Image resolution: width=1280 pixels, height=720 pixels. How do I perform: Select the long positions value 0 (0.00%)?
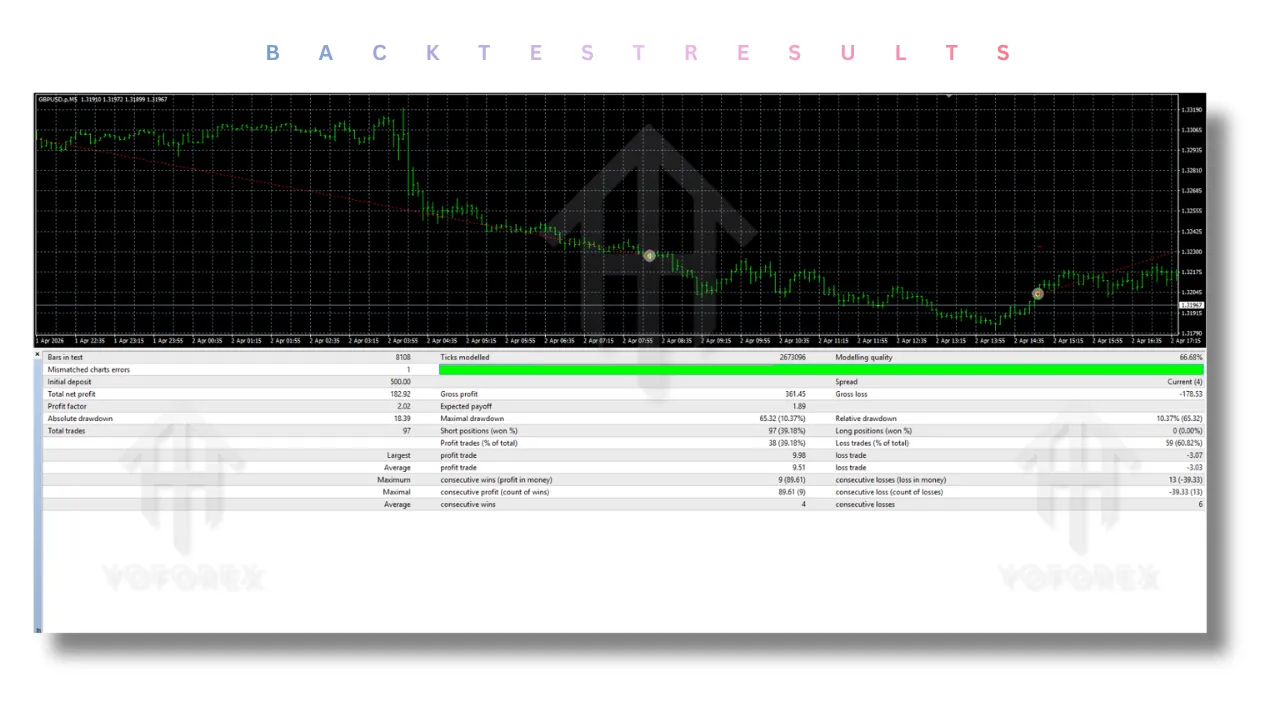[1188, 431]
